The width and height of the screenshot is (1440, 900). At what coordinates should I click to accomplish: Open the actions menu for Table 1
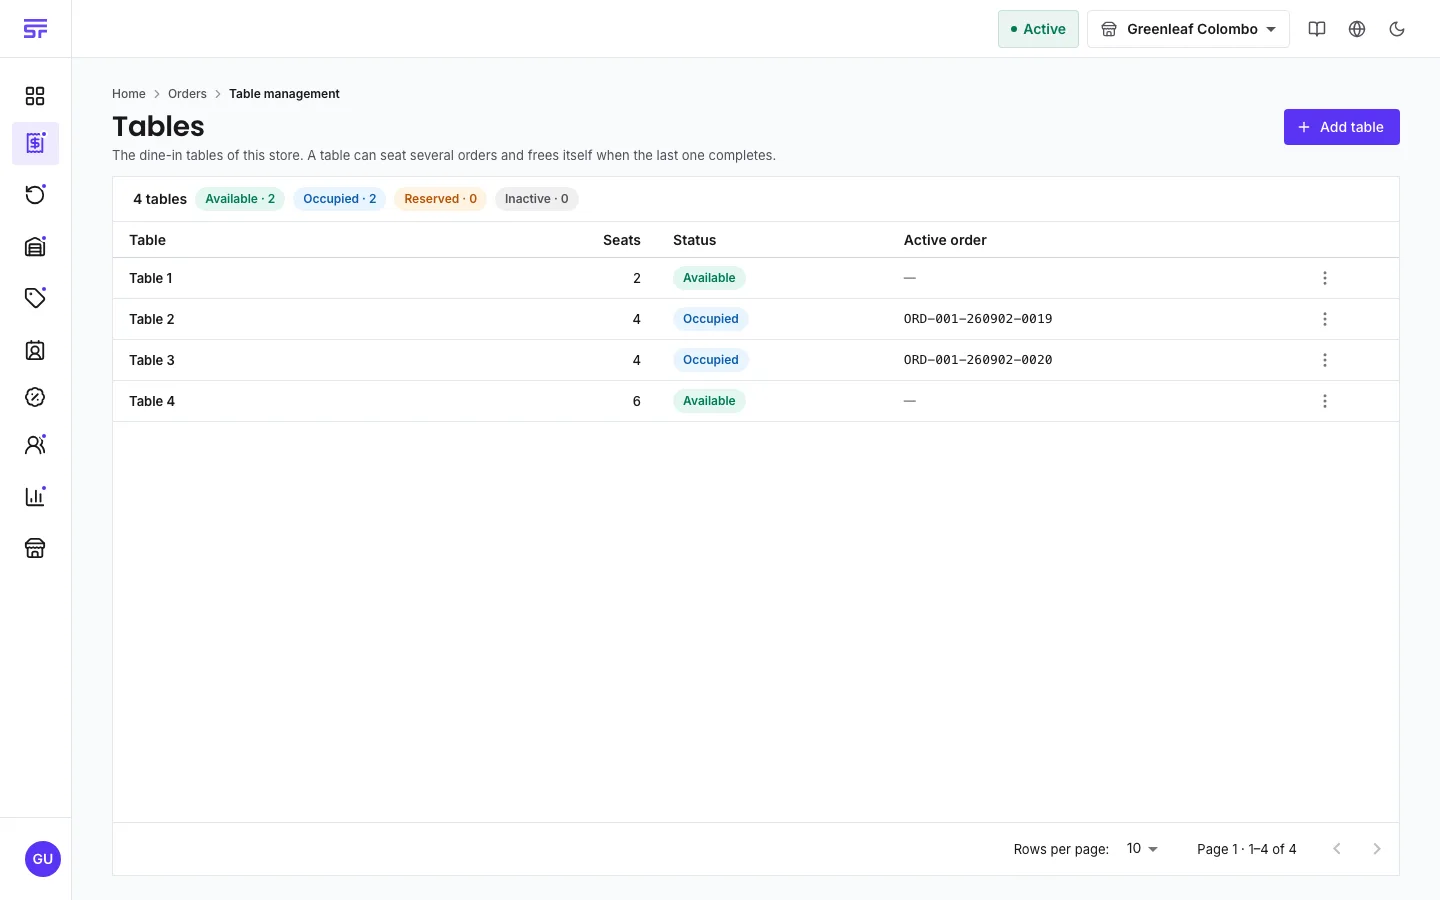(1325, 278)
